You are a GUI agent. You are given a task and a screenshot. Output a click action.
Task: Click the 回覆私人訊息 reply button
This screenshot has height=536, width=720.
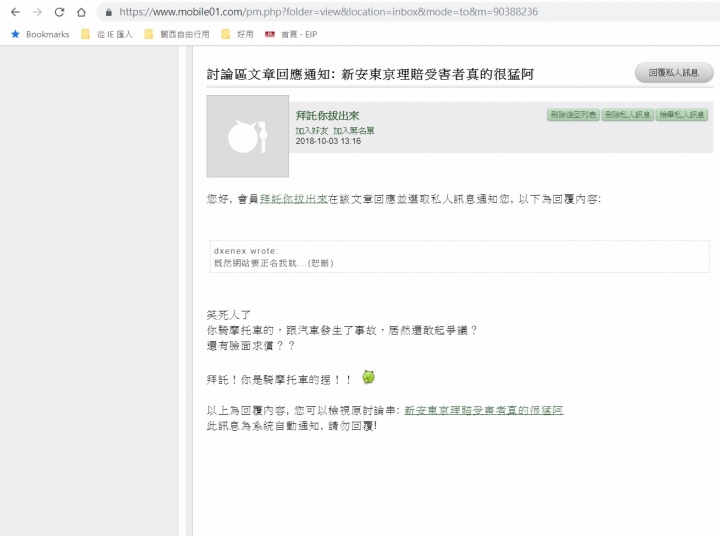pyautogui.click(x=674, y=73)
